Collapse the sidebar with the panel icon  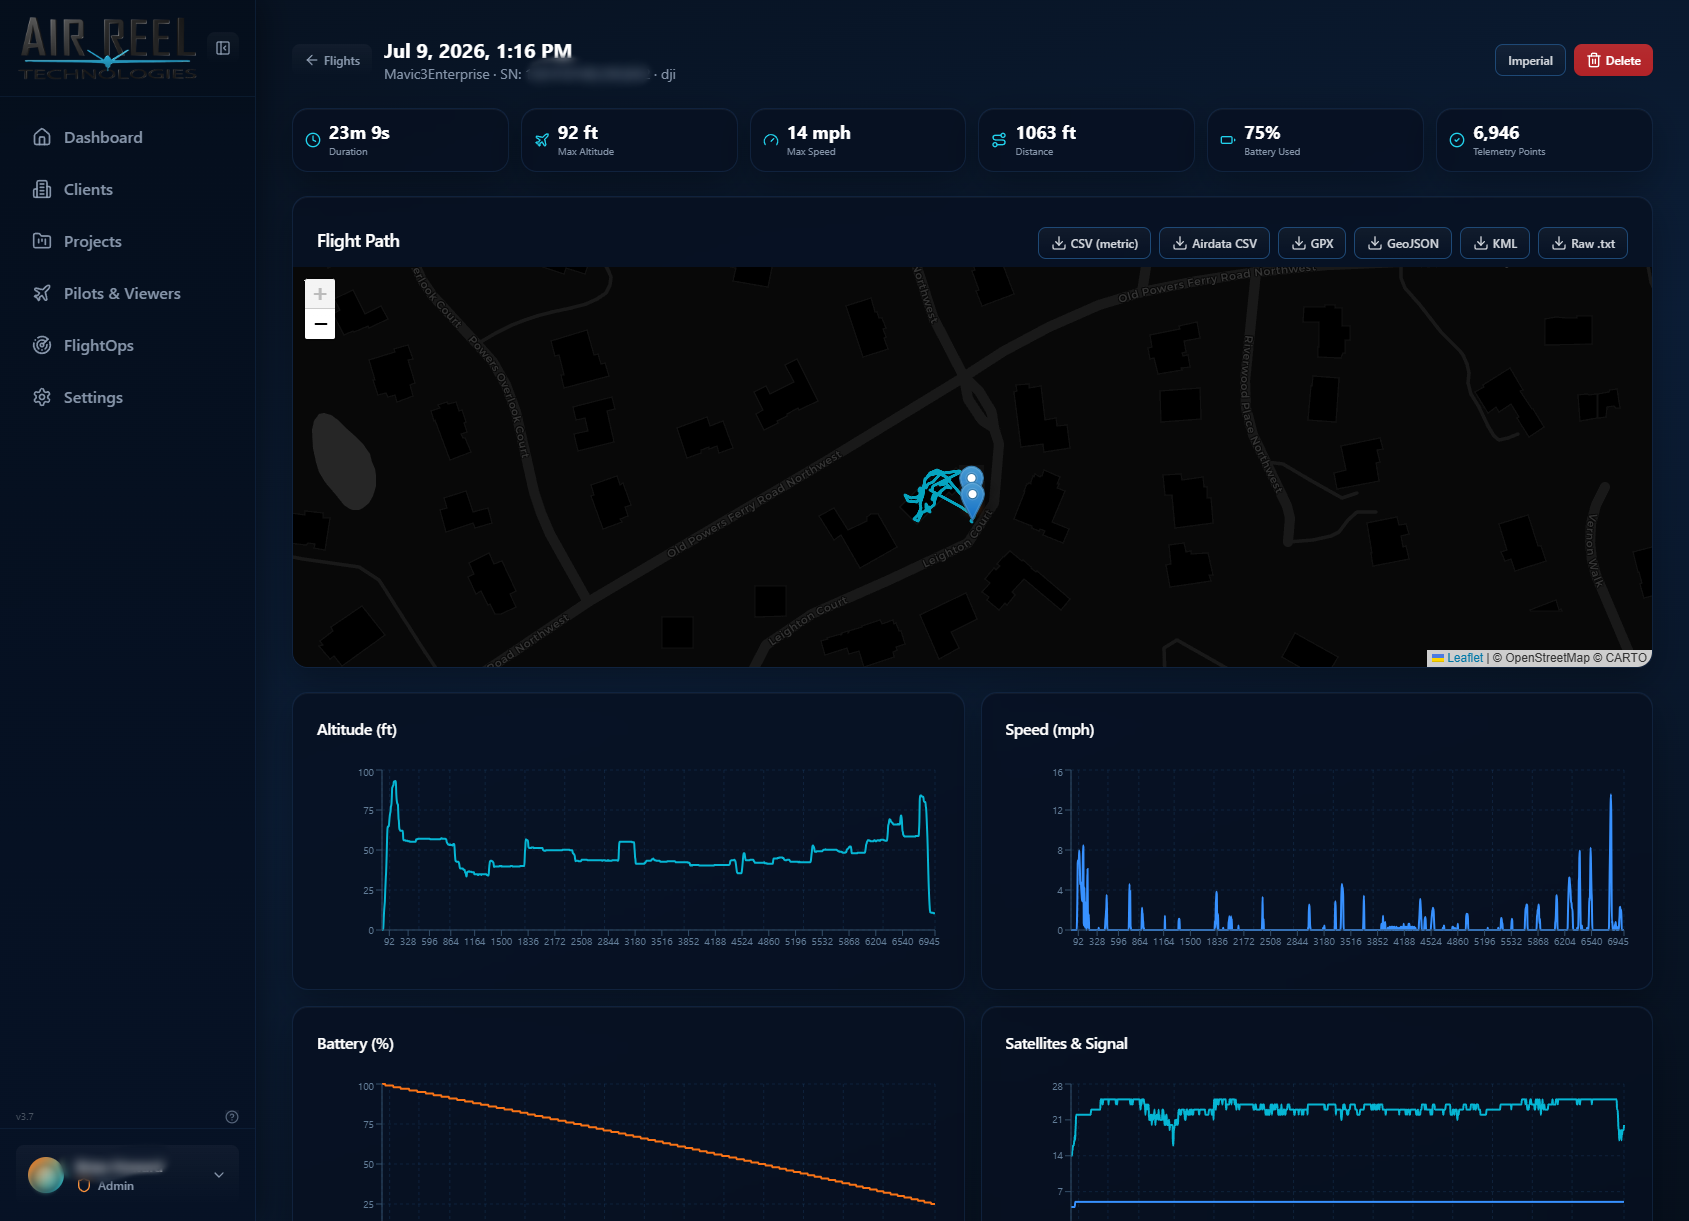coord(223,48)
